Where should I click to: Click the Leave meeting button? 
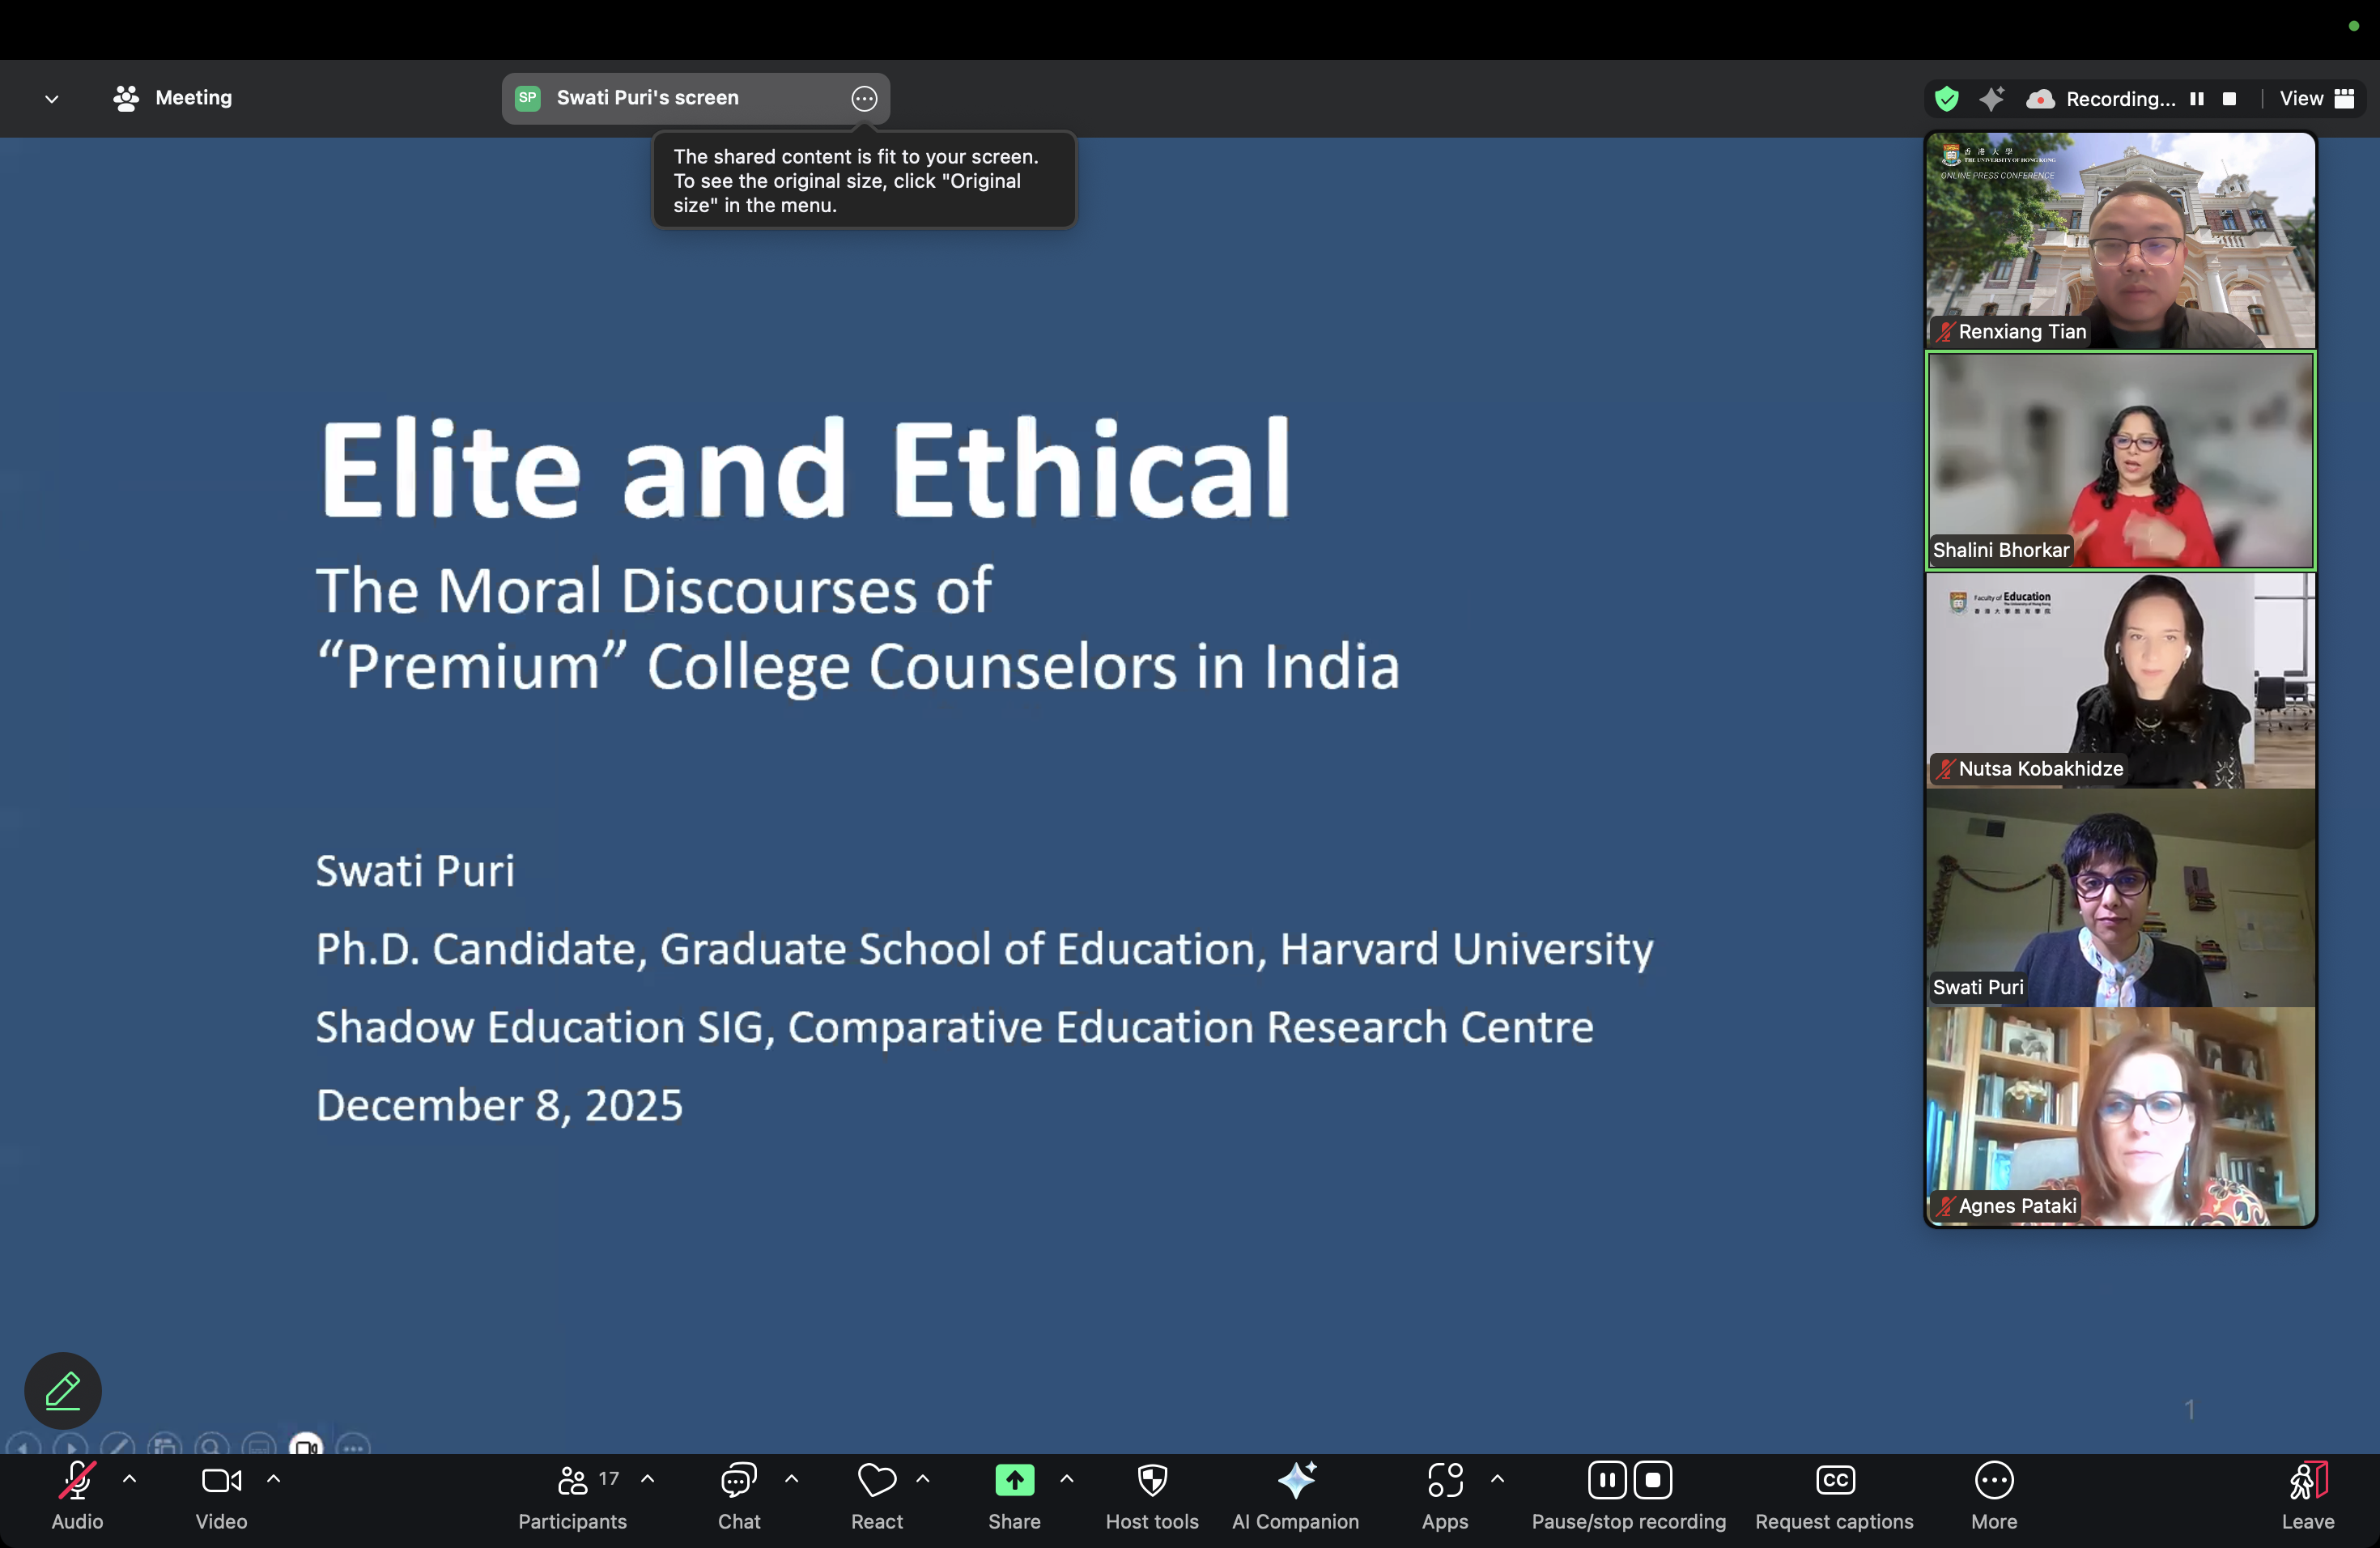2308,1480
